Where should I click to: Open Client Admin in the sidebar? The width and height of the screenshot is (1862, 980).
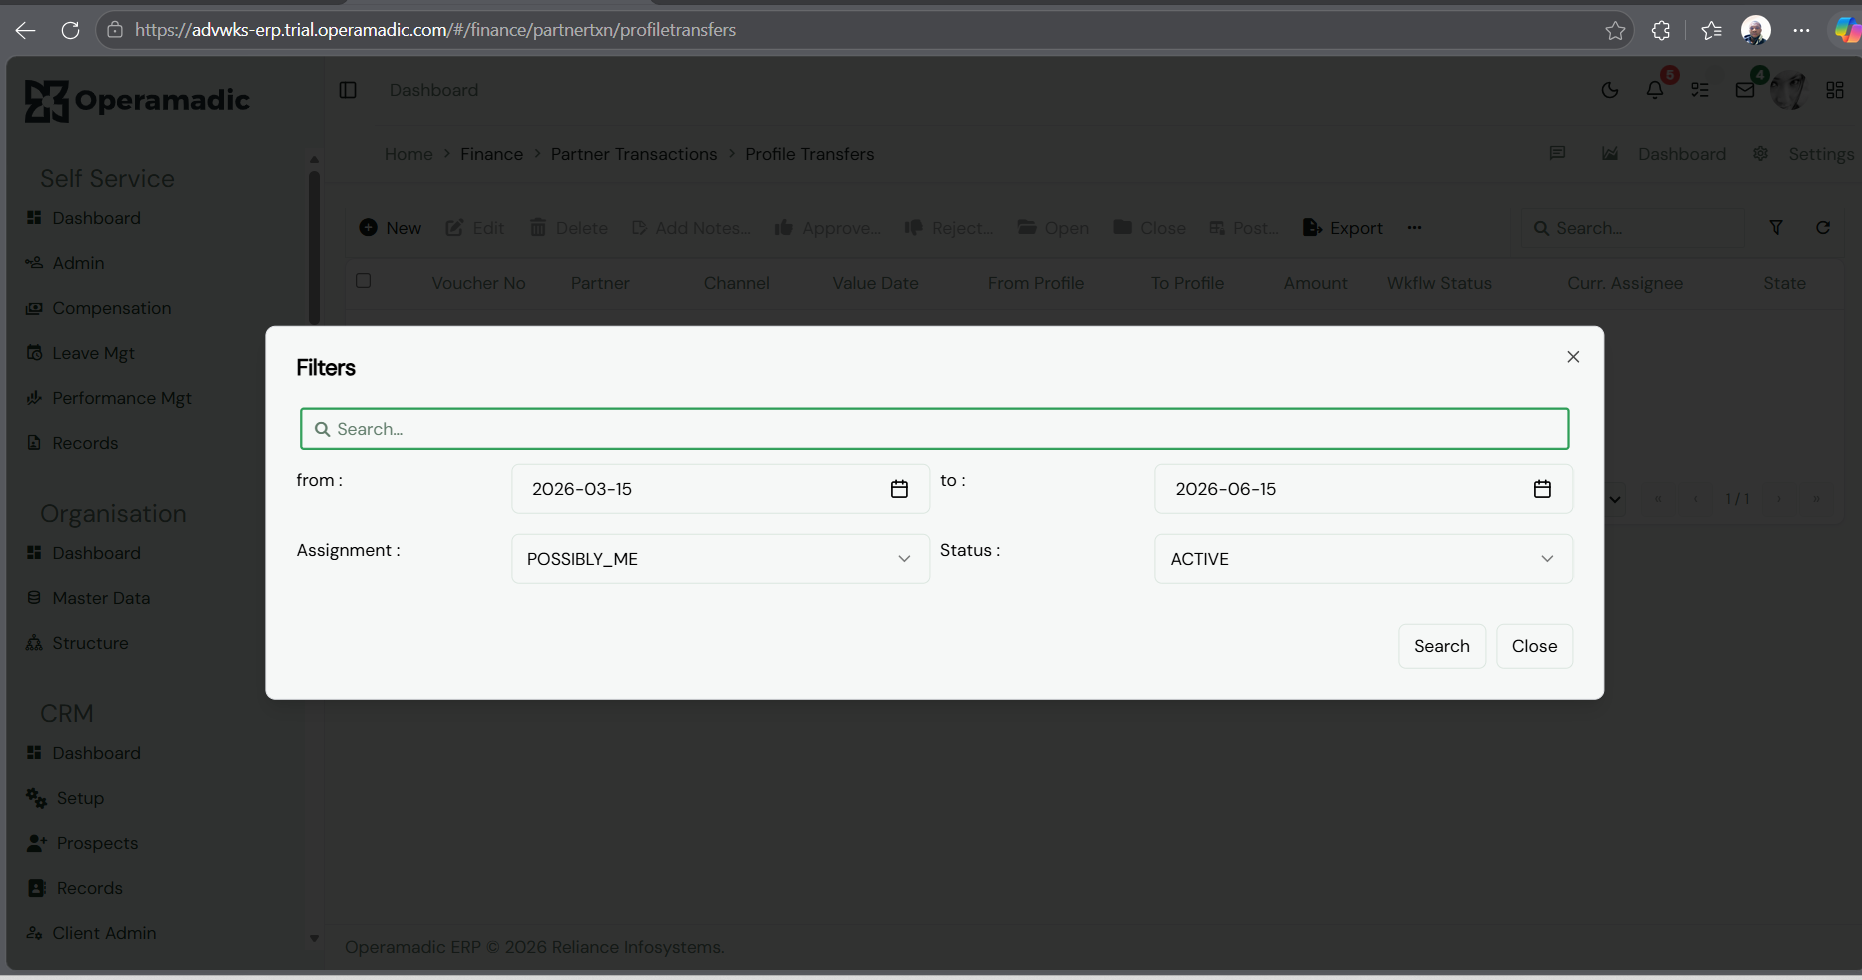tap(91, 933)
